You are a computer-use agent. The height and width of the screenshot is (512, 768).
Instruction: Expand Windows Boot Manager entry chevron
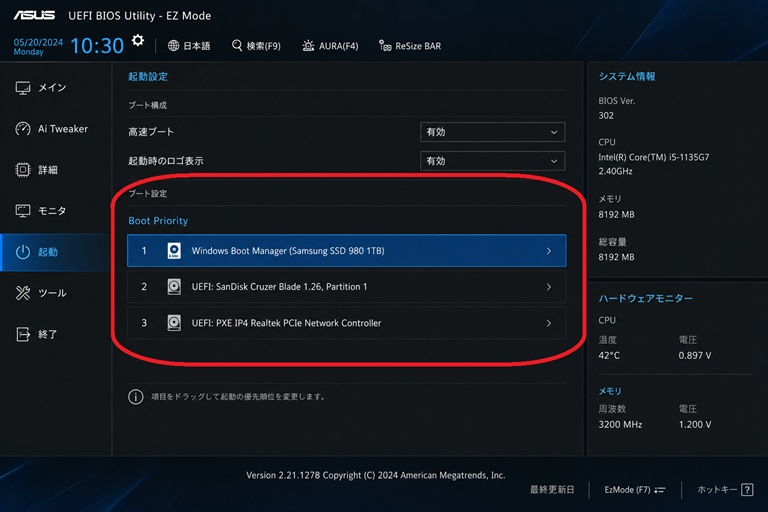coord(549,251)
